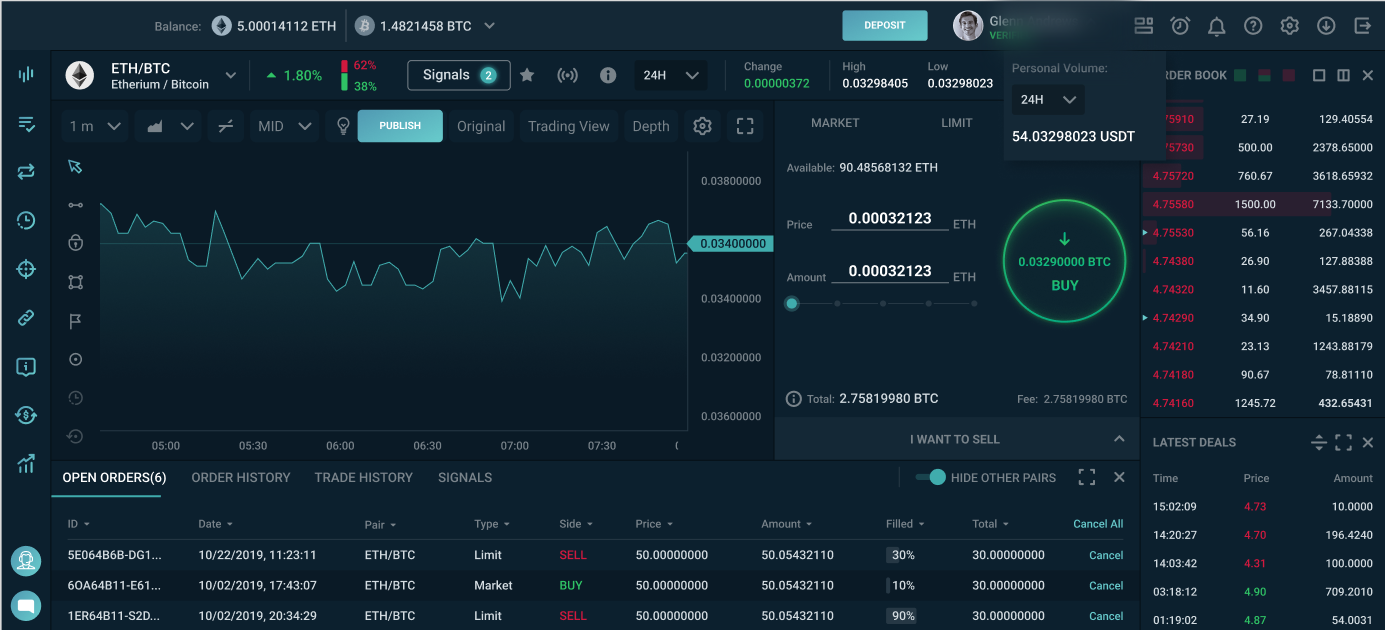Screen dimensions: 1385x630
Task: Click the fullscreen chart icon
Action: coord(744,126)
